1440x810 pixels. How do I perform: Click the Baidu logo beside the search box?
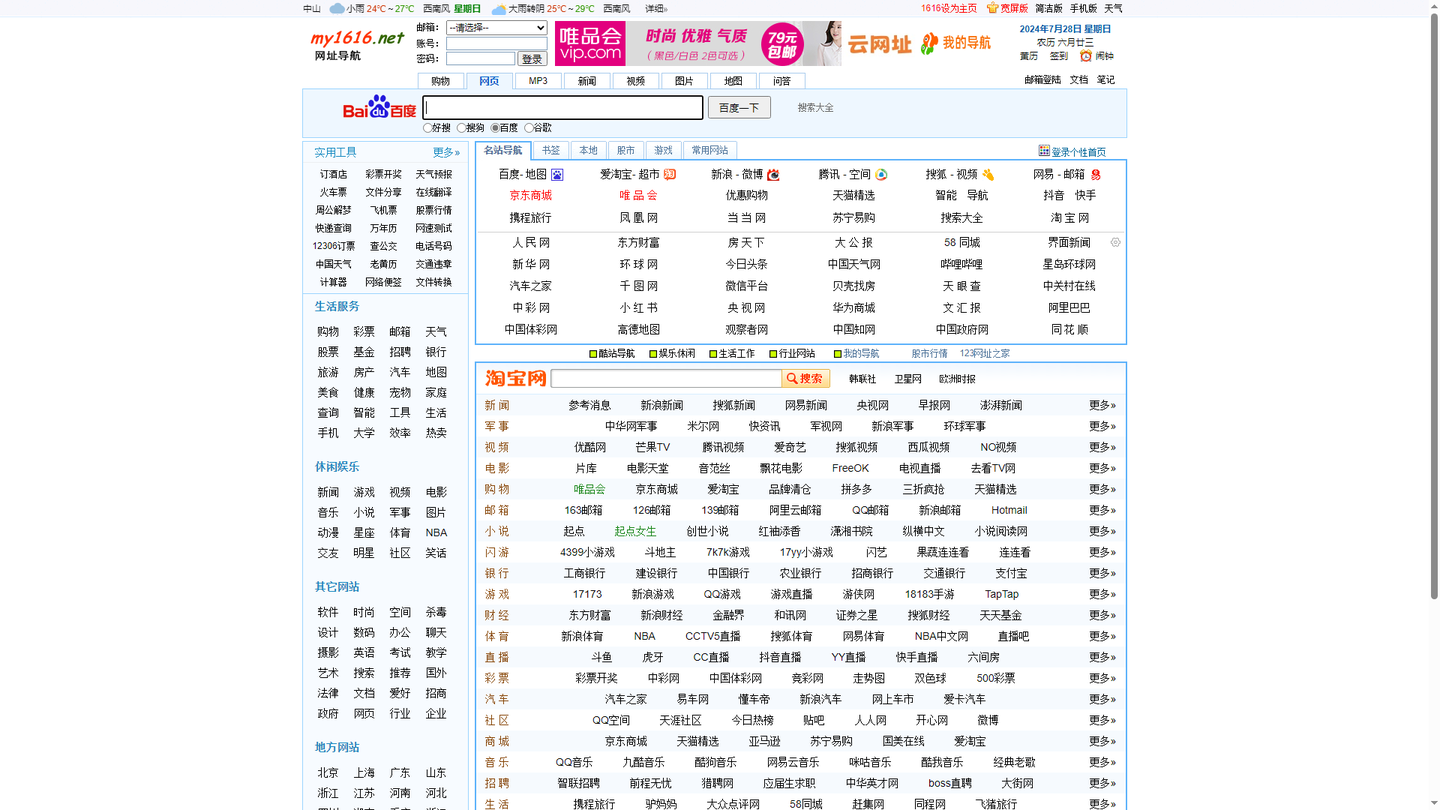pyautogui.click(x=379, y=108)
